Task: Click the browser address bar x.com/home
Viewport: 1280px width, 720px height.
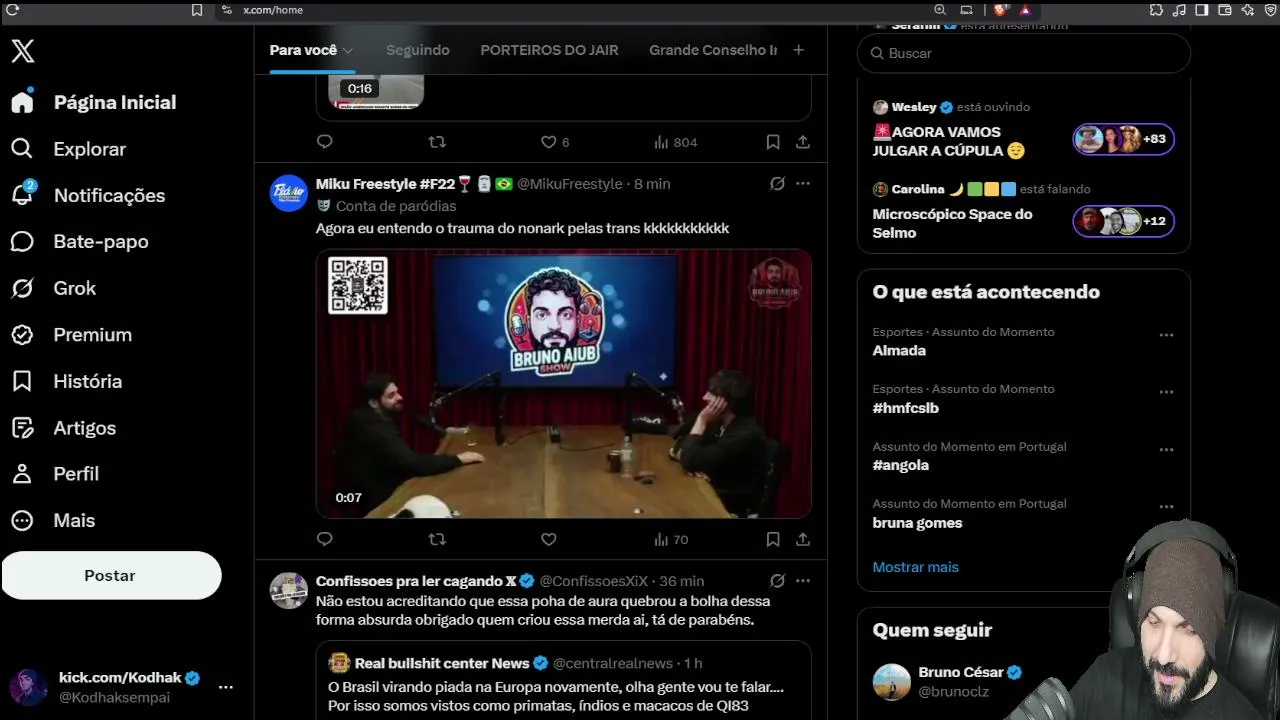Action: point(273,10)
